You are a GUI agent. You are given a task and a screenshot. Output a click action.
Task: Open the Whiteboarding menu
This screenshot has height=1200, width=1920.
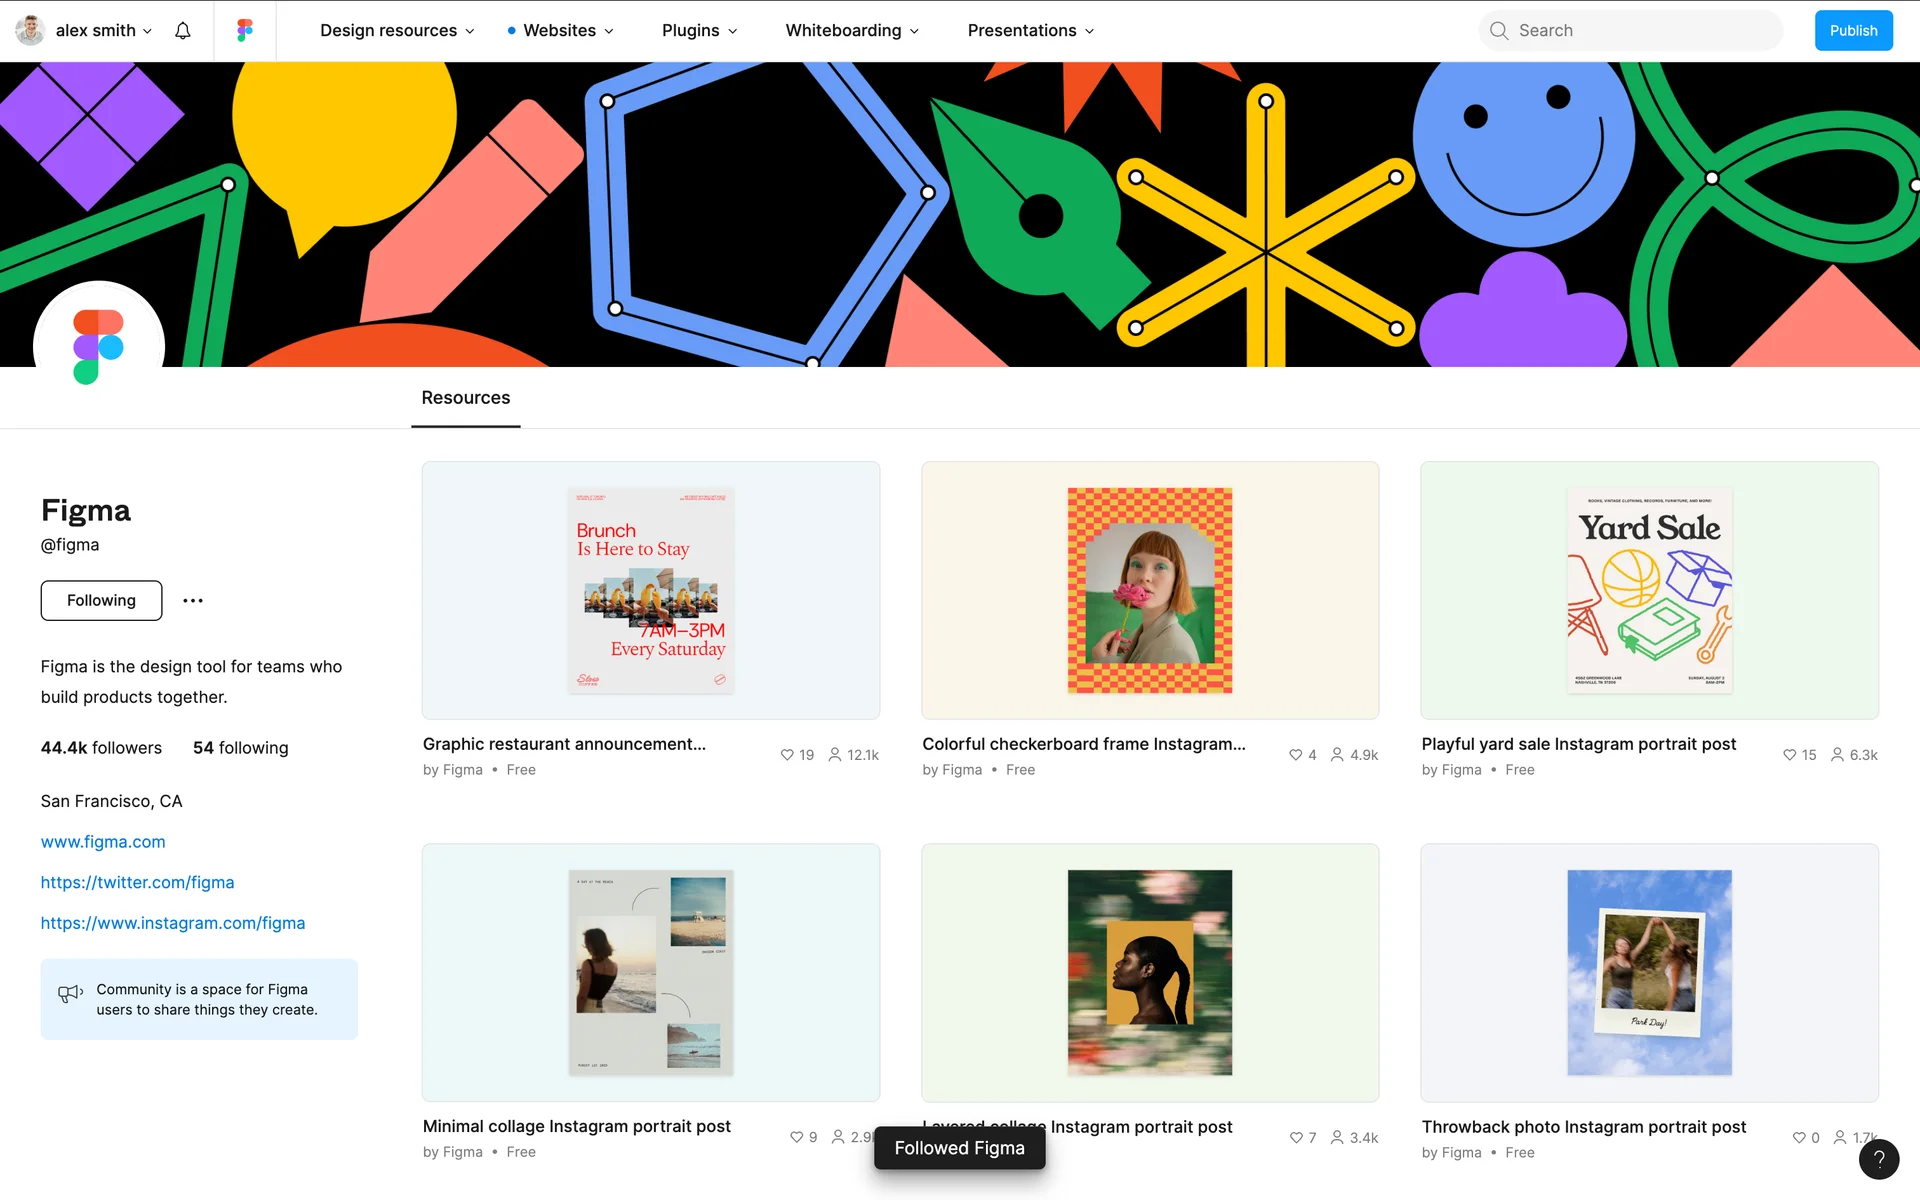pyautogui.click(x=851, y=31)
